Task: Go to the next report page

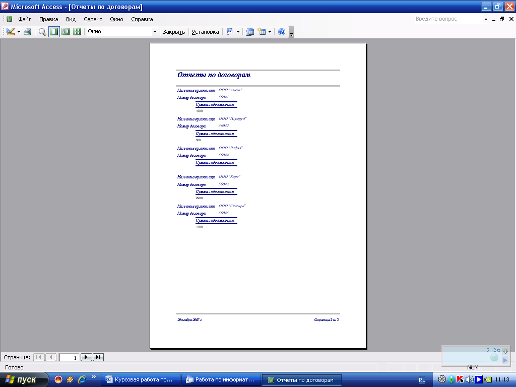Action: coord(86,357)
